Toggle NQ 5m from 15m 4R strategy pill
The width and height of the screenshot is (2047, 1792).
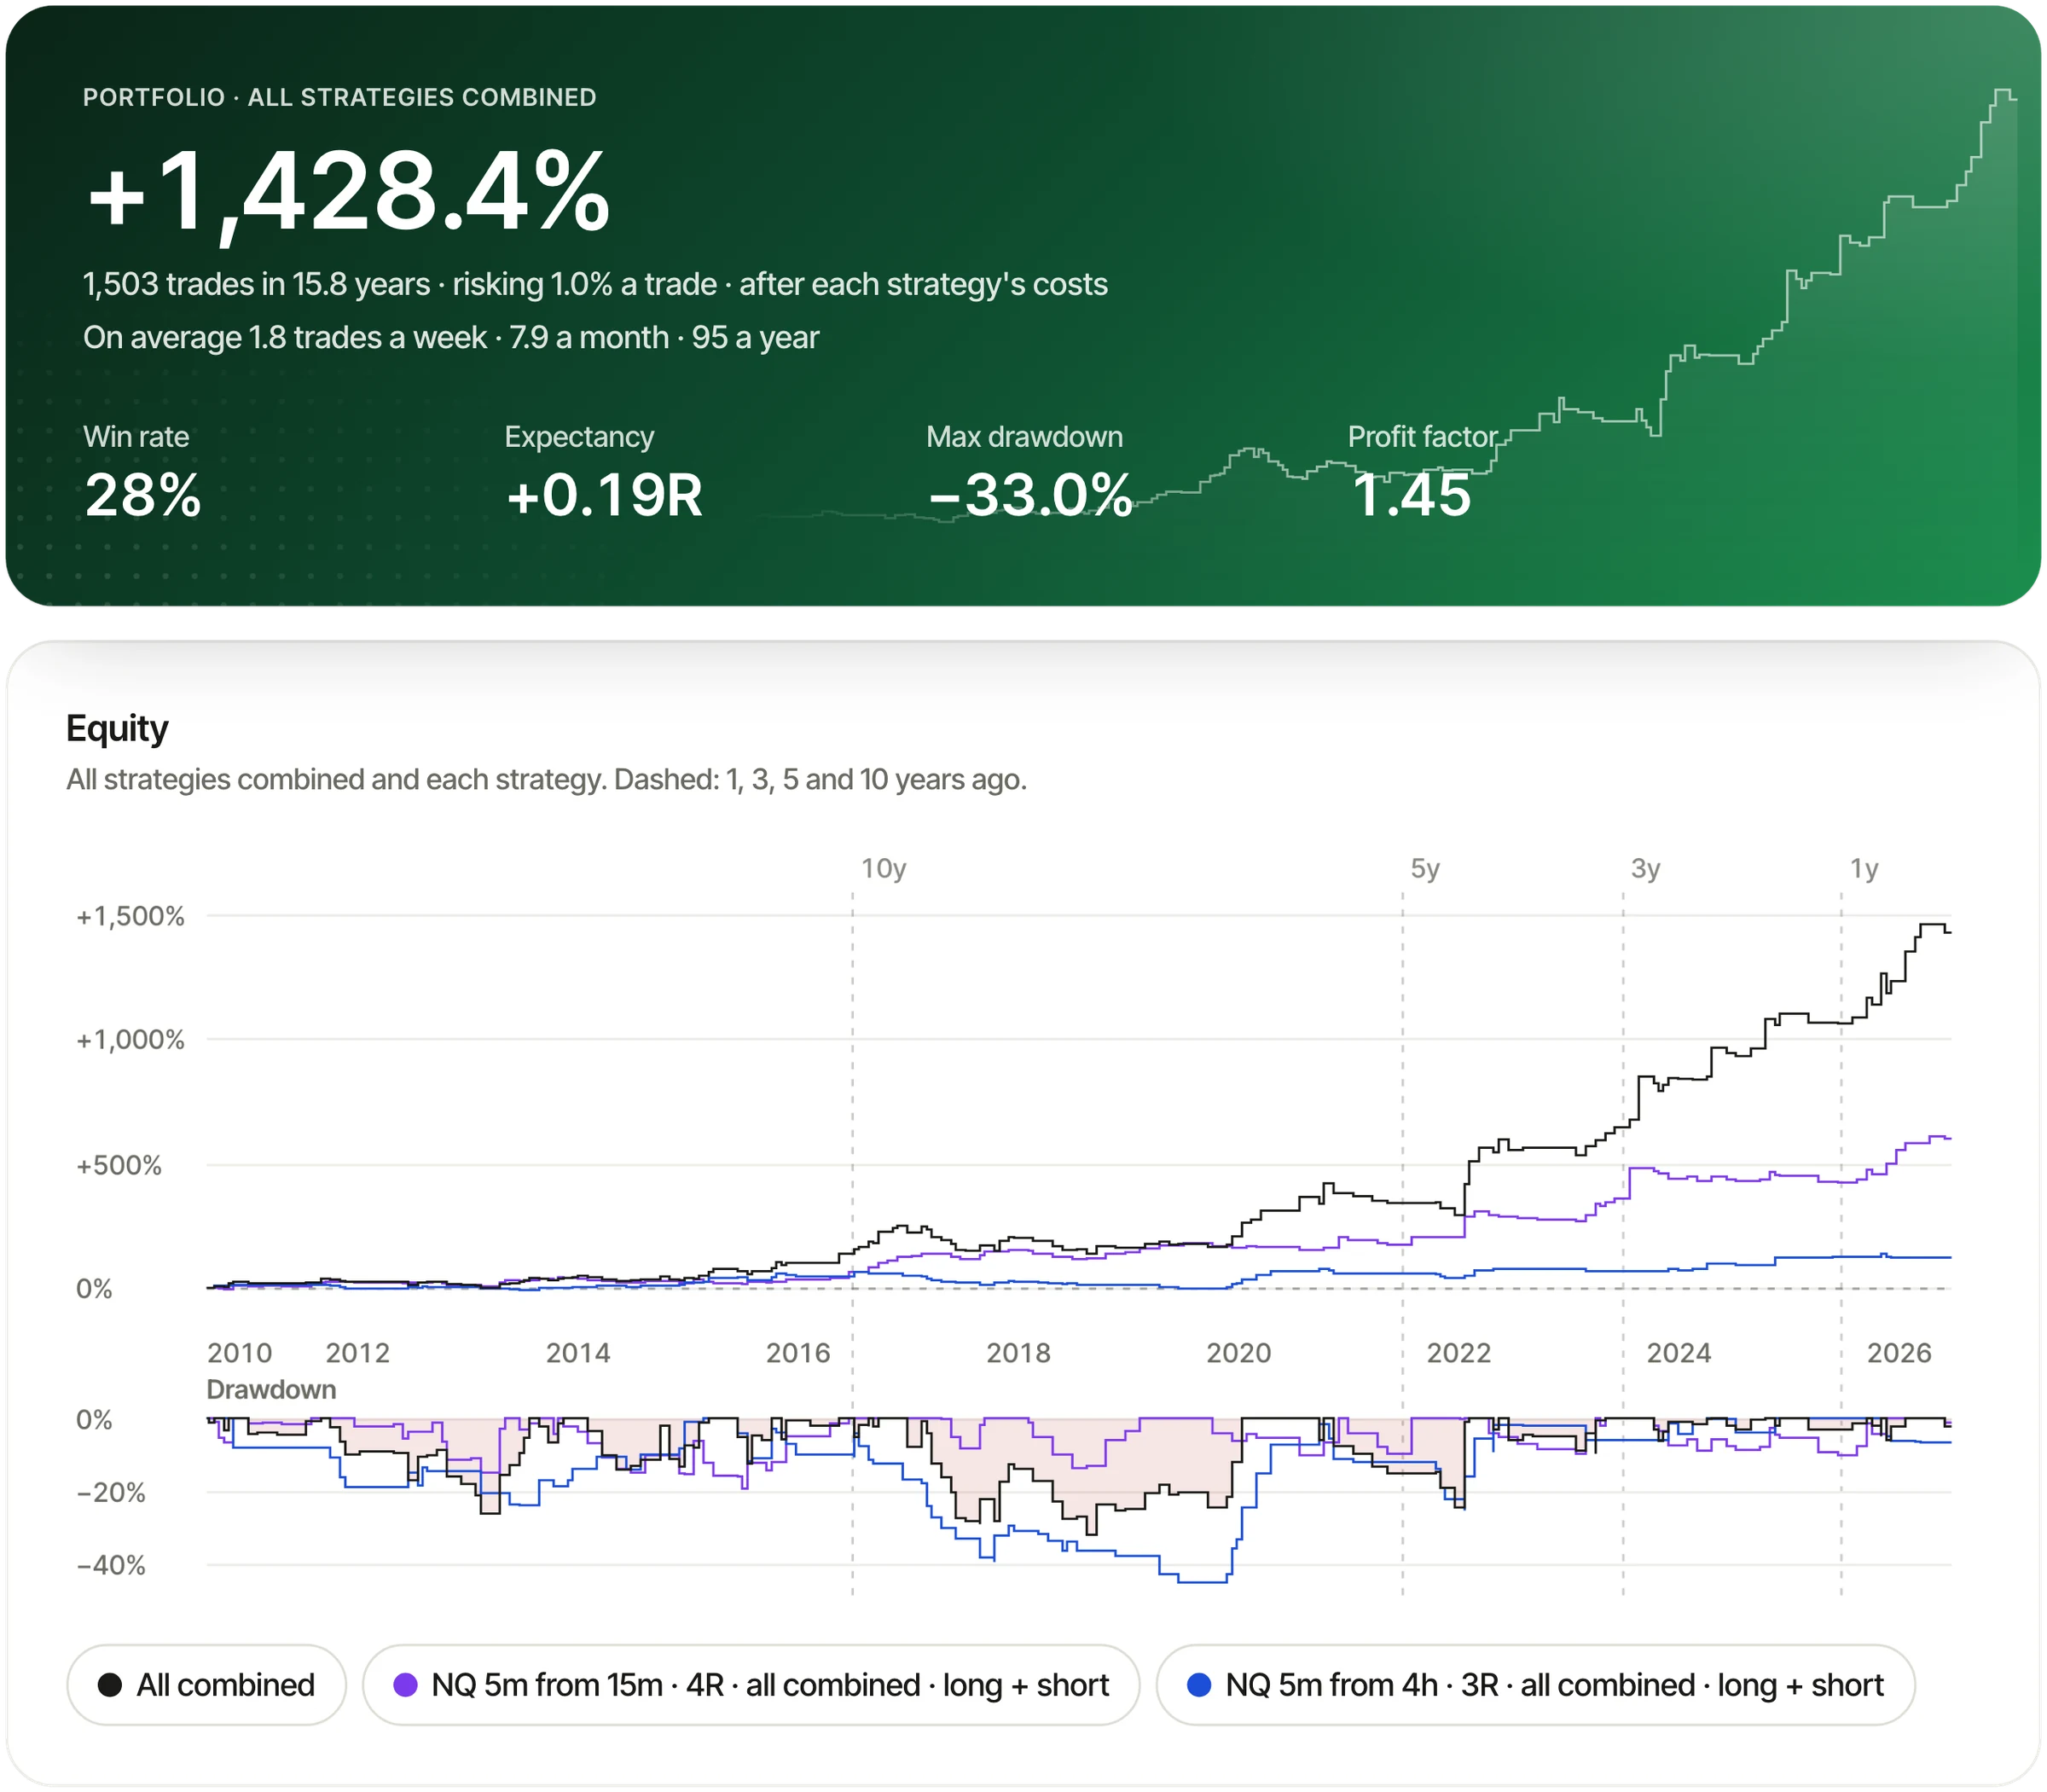[750, 1685]
